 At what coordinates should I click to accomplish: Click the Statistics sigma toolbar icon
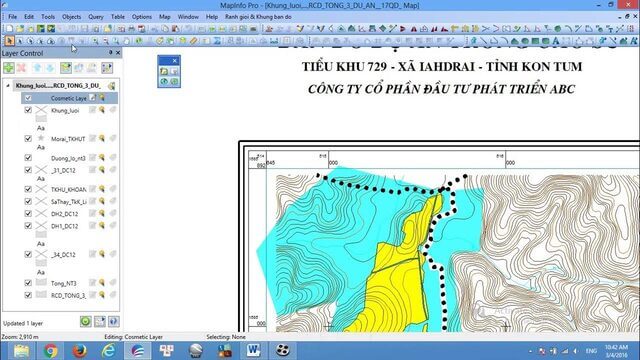point(217,41)
